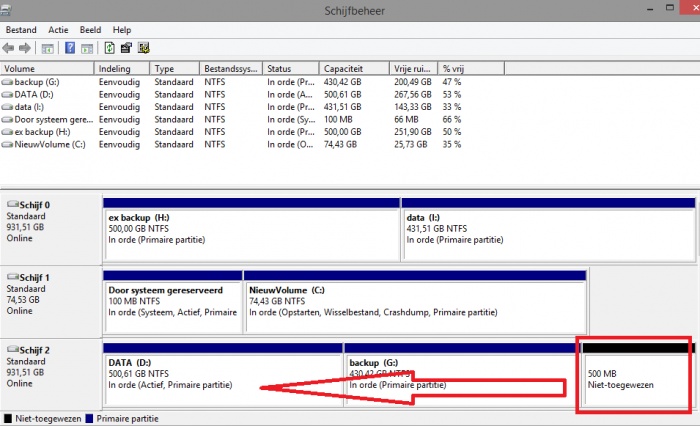
Task: Click the drive icon for backup (G:) row
Action: (7, 82)
